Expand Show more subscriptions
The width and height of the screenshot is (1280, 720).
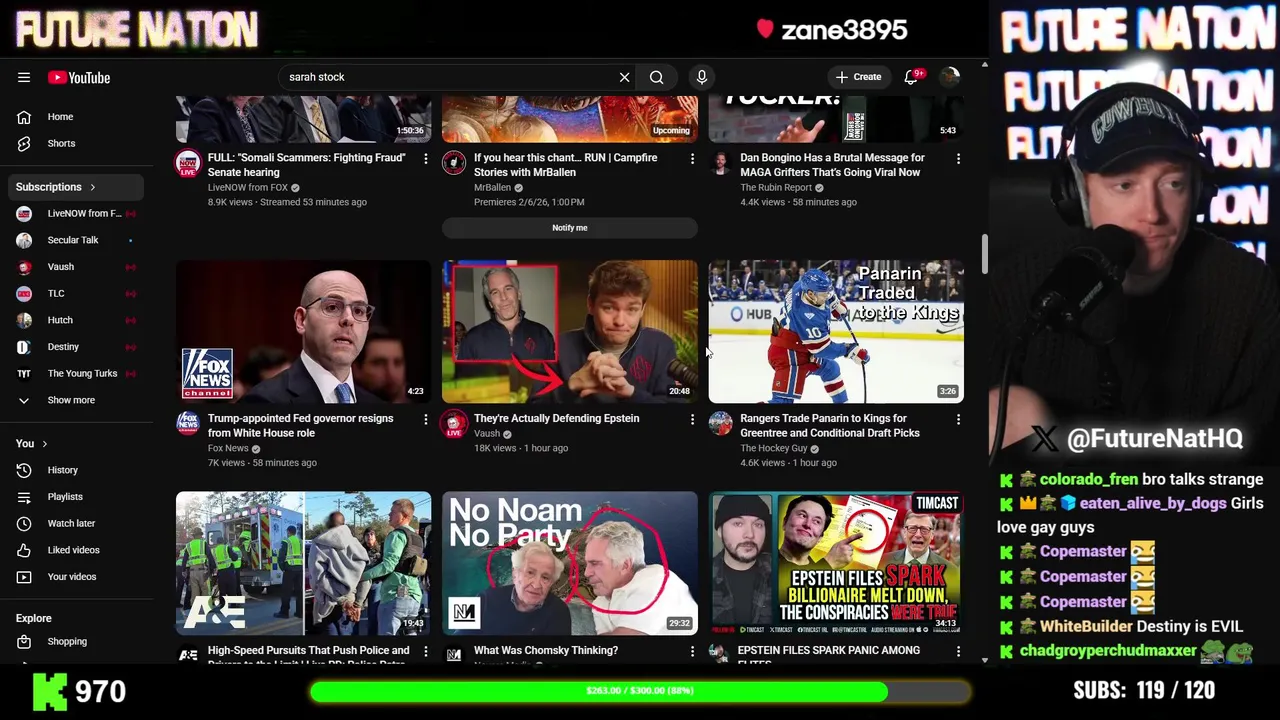coord(76,400)
